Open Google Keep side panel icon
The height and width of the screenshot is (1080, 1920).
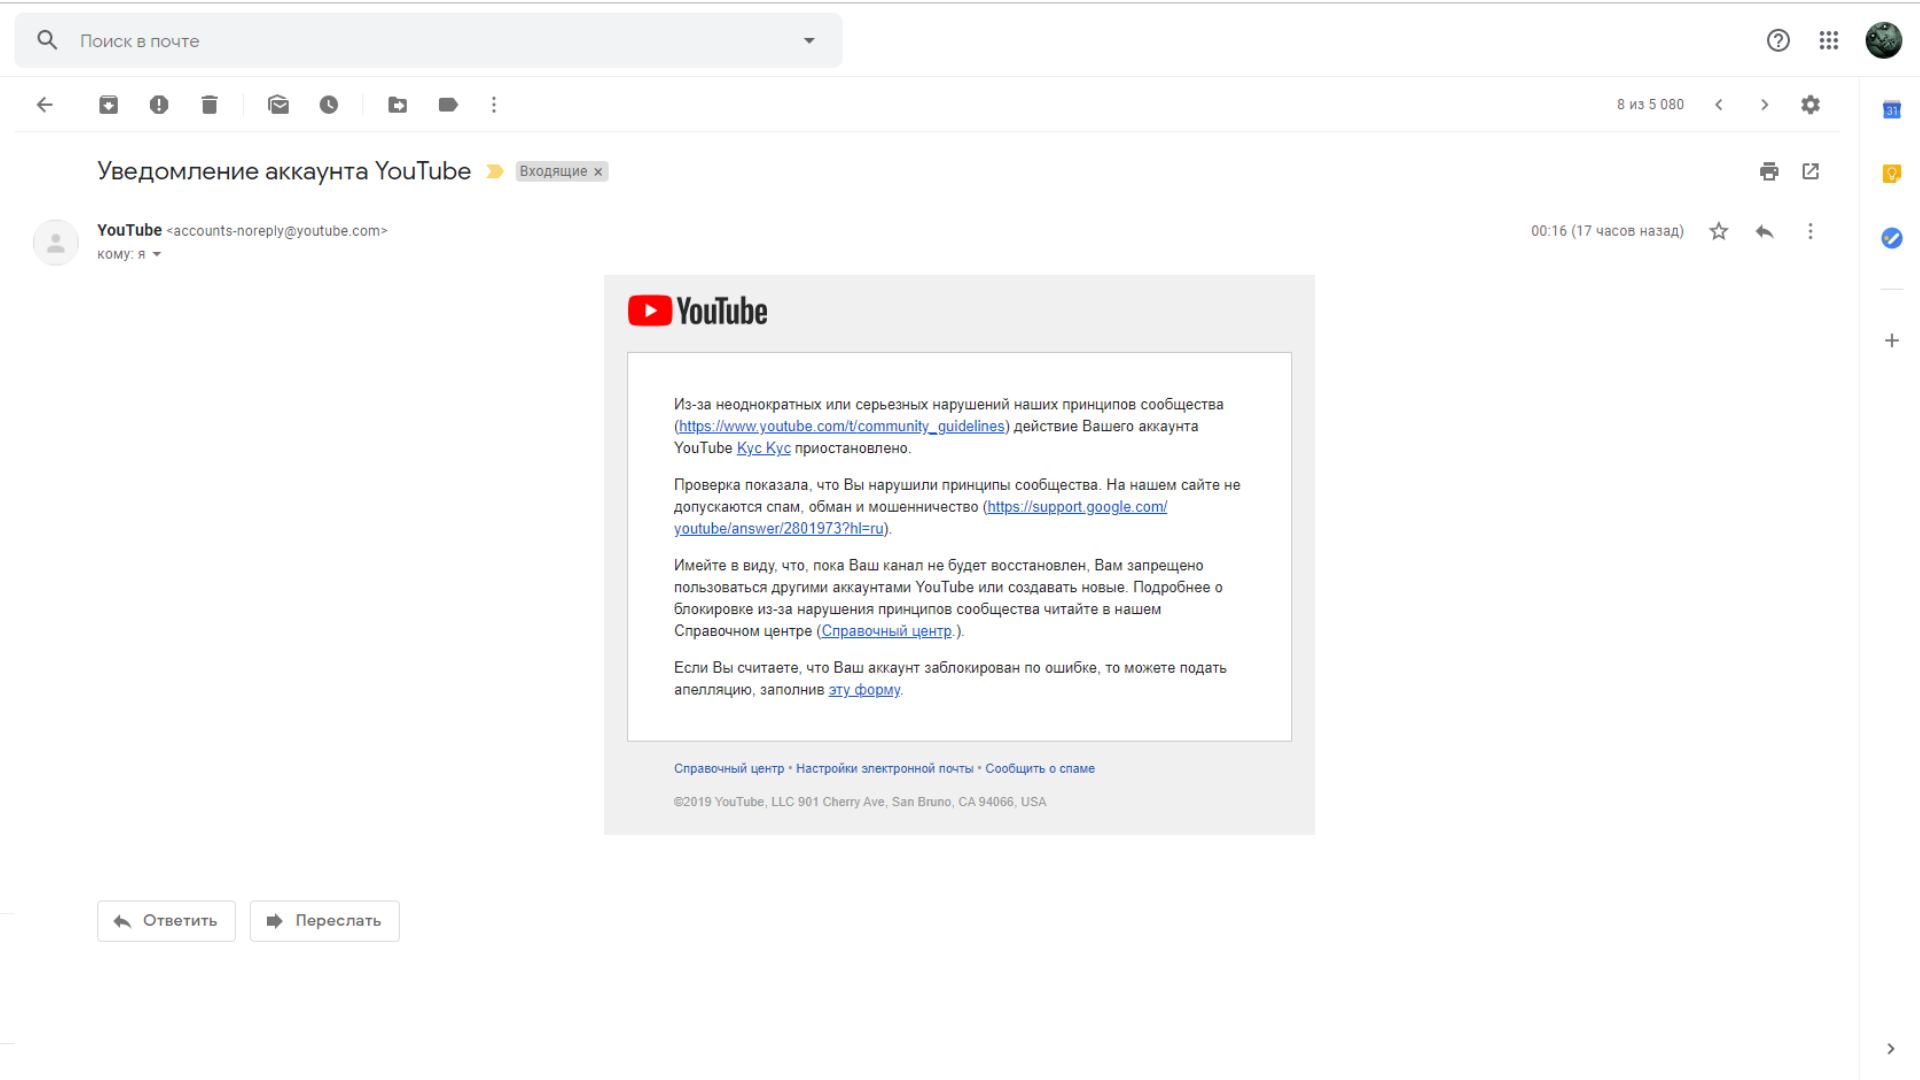point(1892,174)
